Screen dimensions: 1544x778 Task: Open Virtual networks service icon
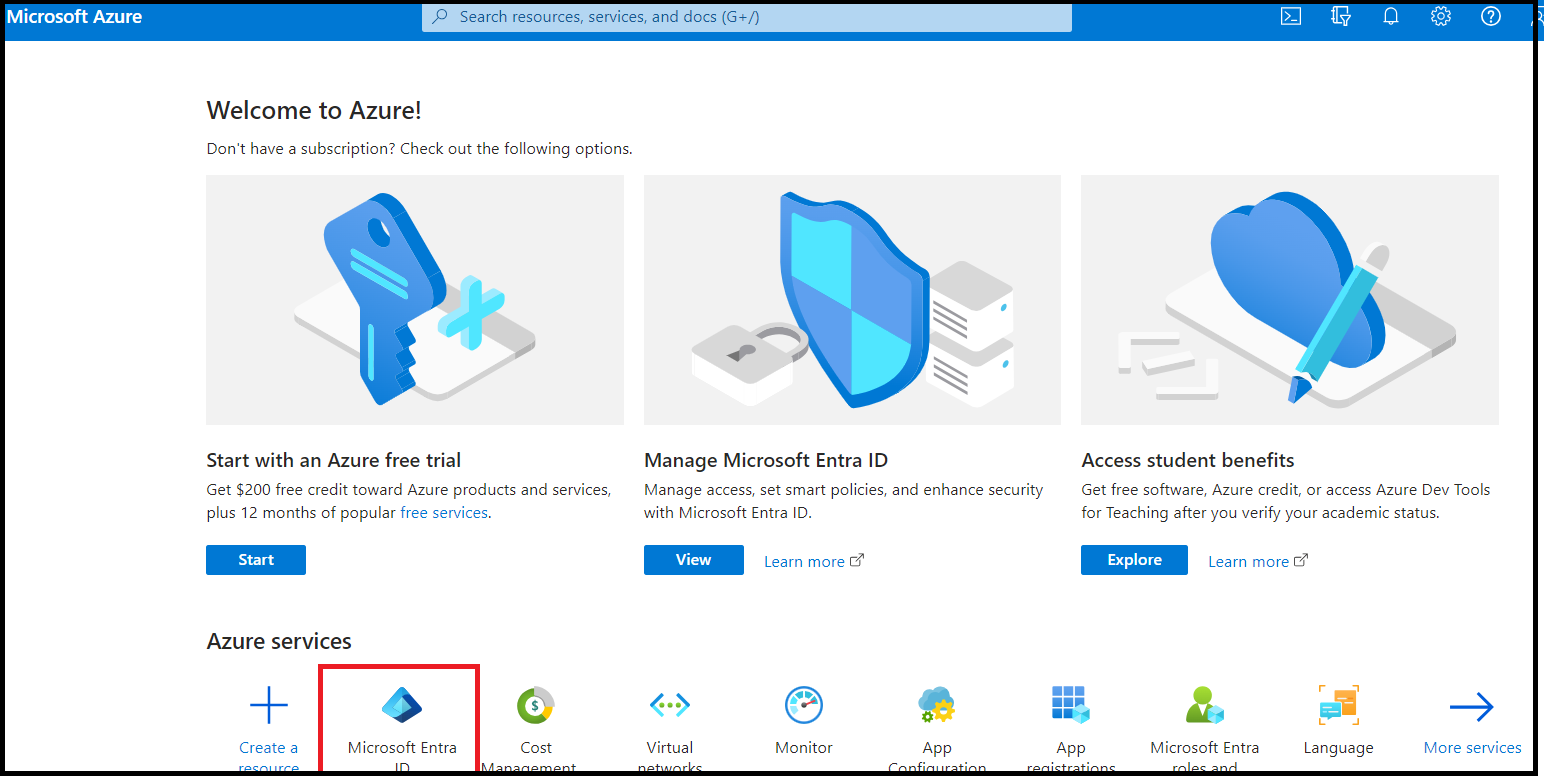point(670,706)
